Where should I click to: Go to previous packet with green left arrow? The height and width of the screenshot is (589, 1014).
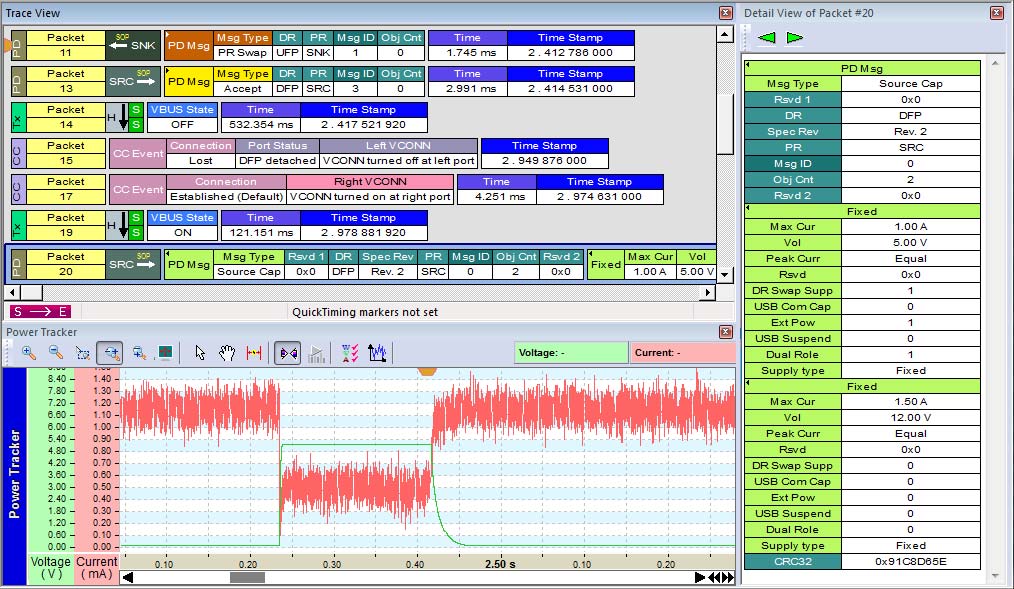(x=765, y=38)
